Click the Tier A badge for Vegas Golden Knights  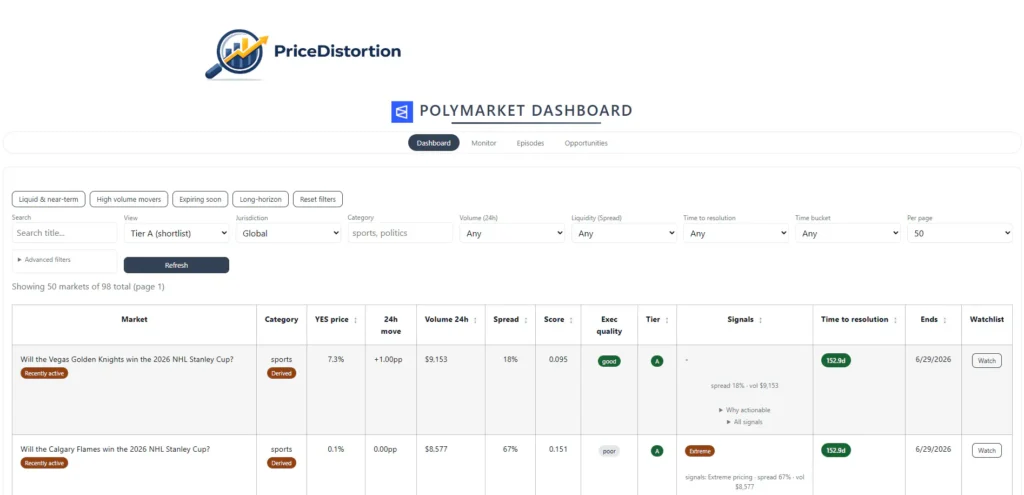pyautogui.click(x=657, y=361)
